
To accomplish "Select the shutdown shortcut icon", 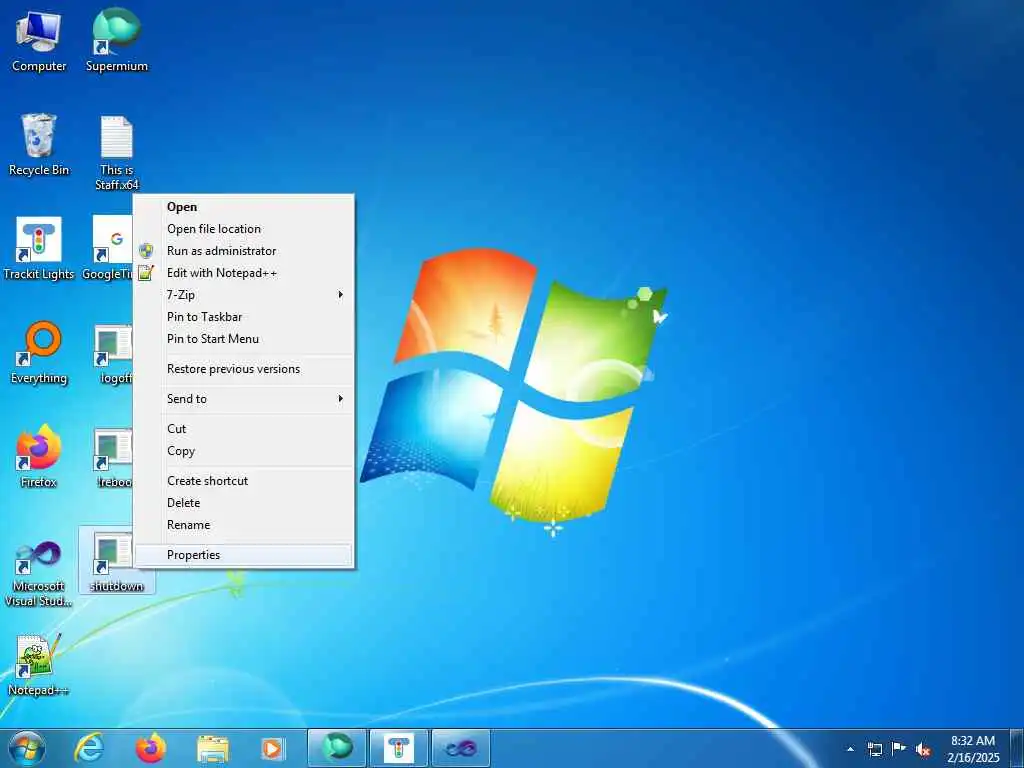I will tap(117, 560).
